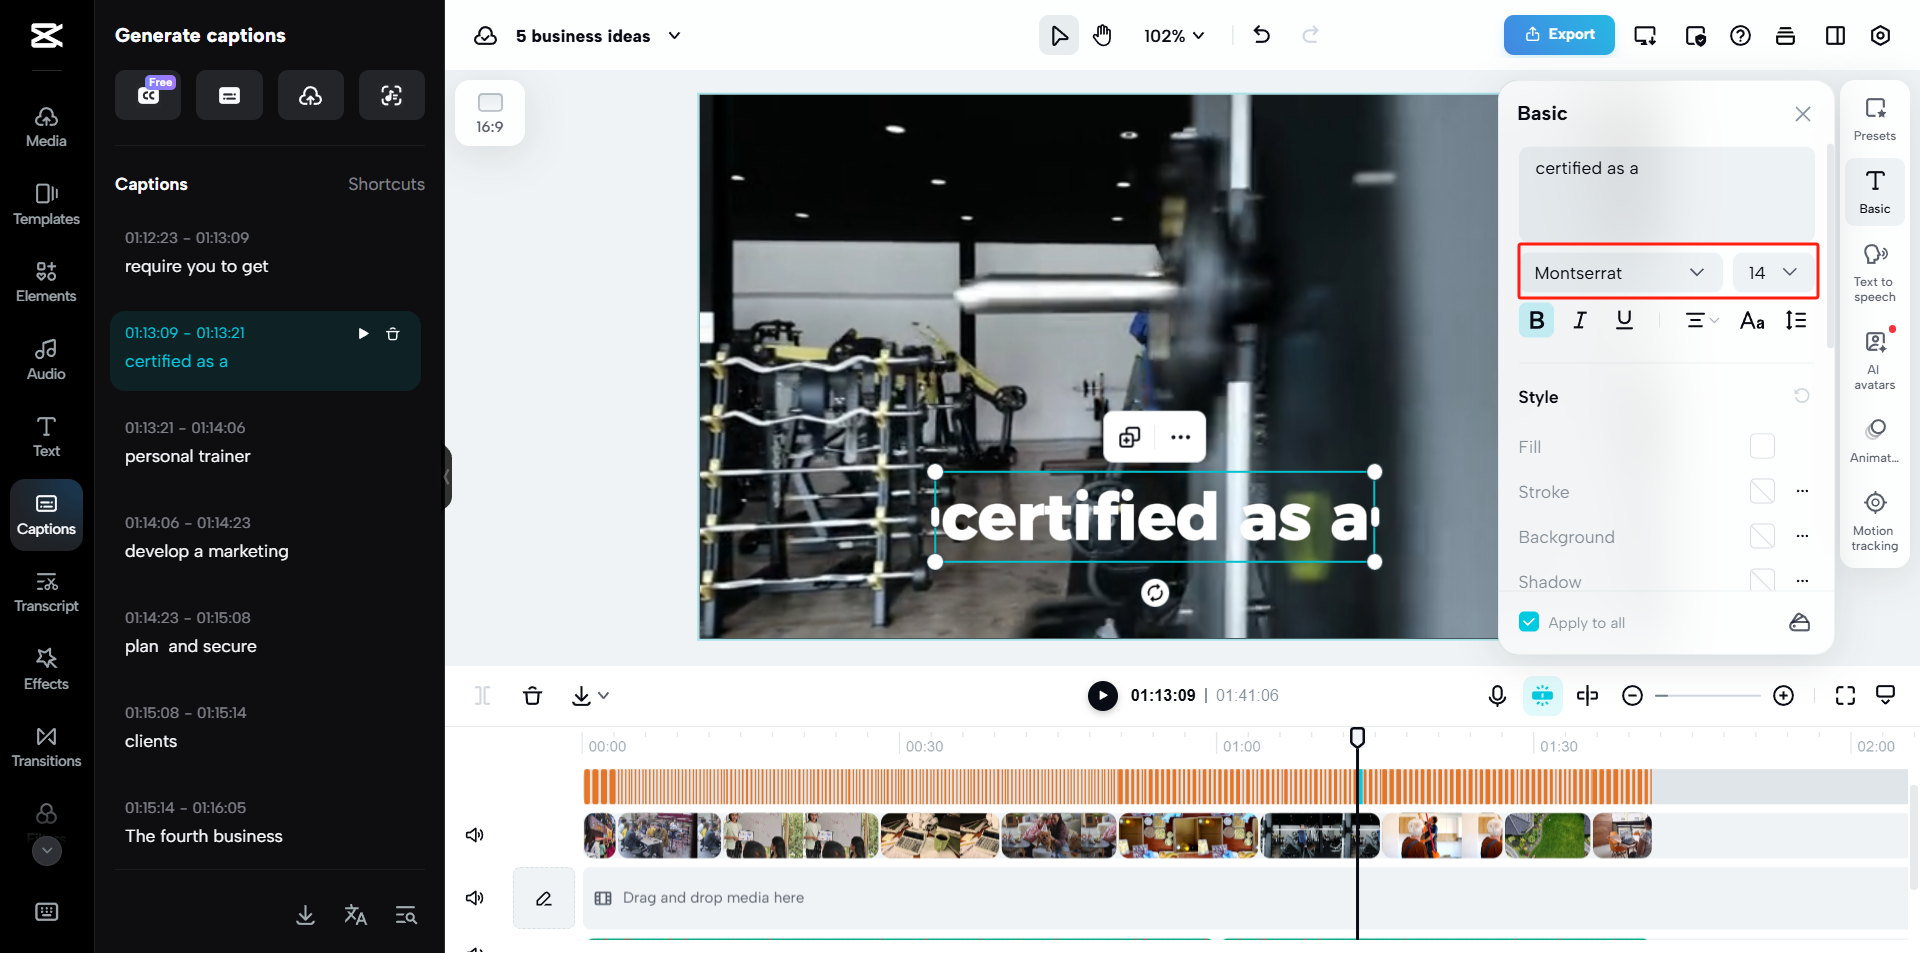Viewport: 1920px width, 953px height.
Task: Translate captions icon
Action: (x=355, y=915)
